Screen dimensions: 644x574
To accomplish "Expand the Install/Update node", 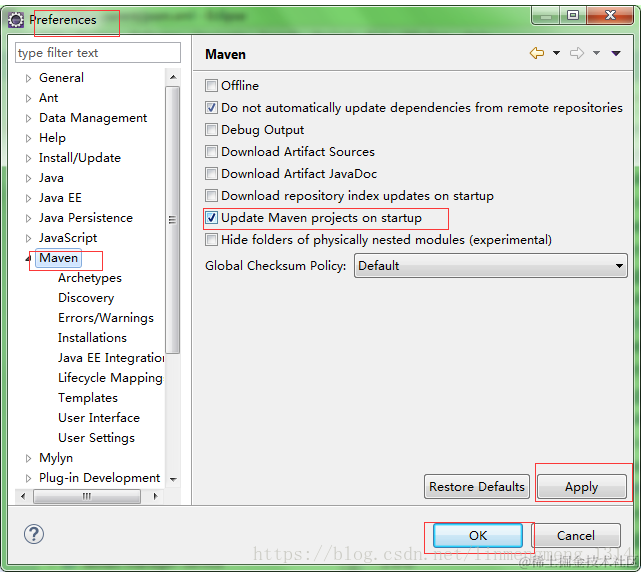I will (28, 158).
